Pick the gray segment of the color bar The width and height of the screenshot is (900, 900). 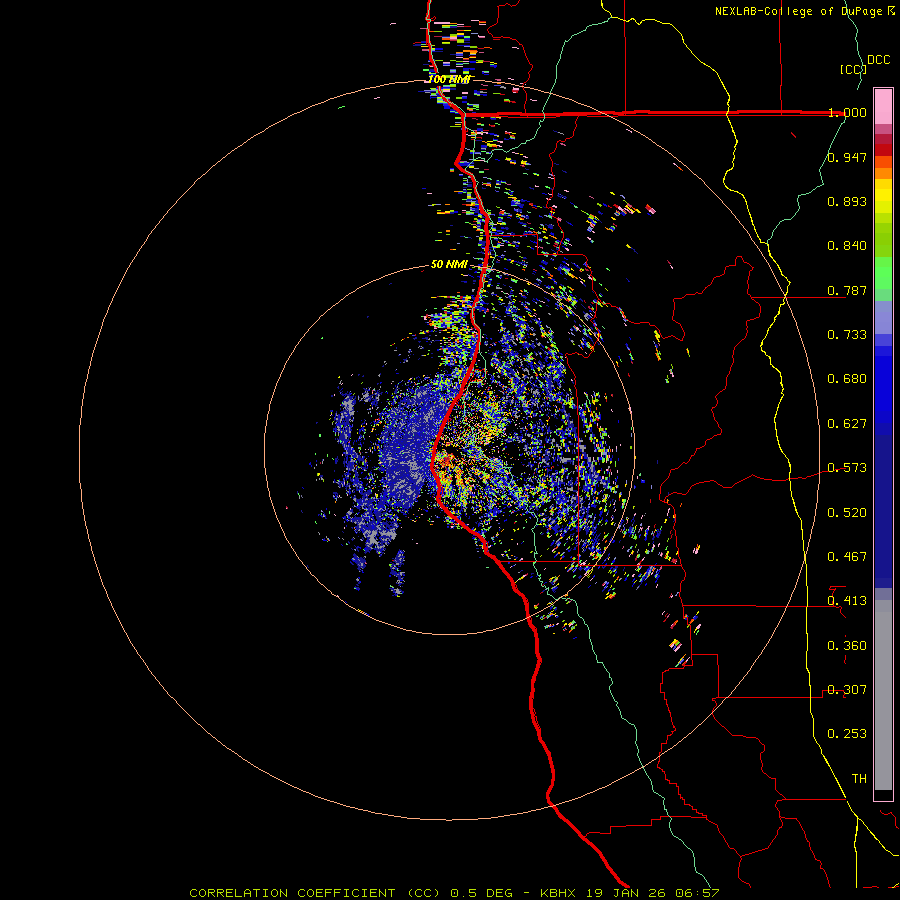point(883,695)
